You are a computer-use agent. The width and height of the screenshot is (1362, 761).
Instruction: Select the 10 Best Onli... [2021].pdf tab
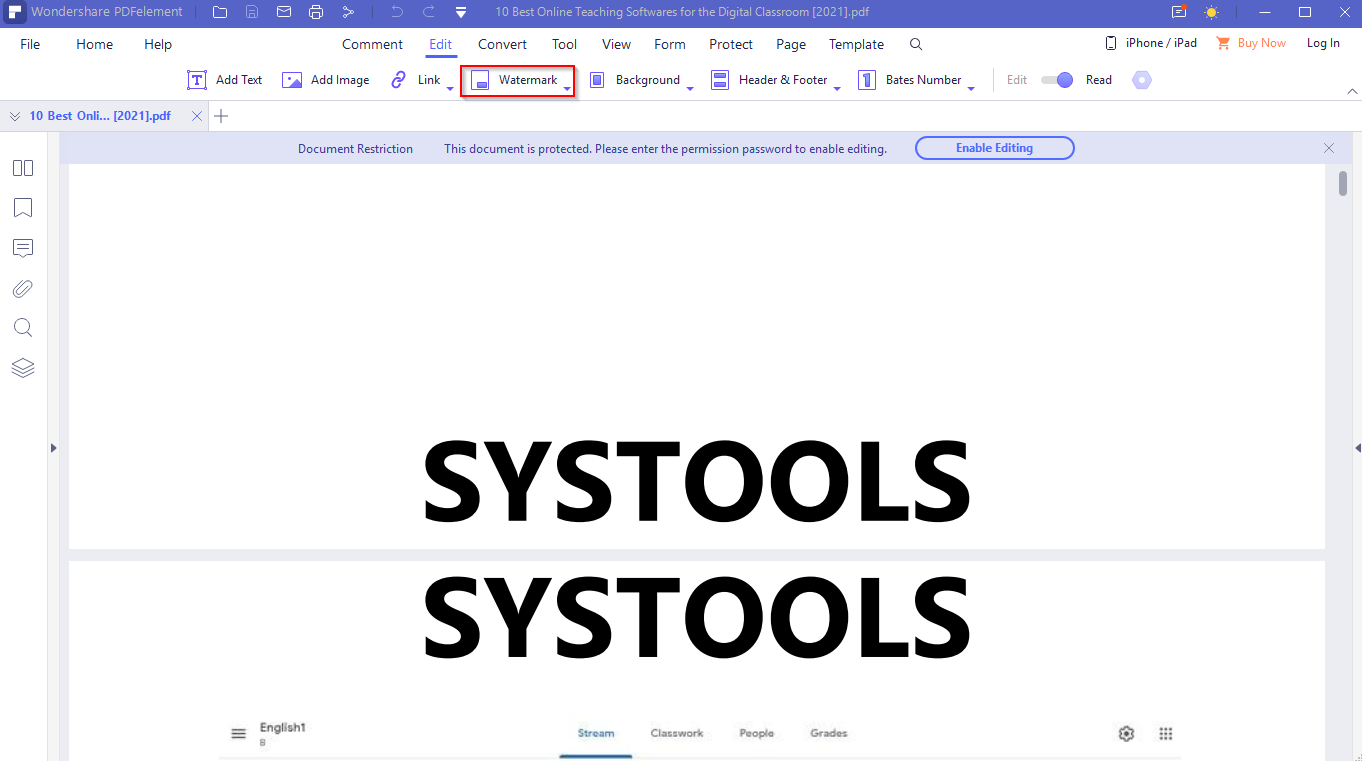click(x=100, y=116)
